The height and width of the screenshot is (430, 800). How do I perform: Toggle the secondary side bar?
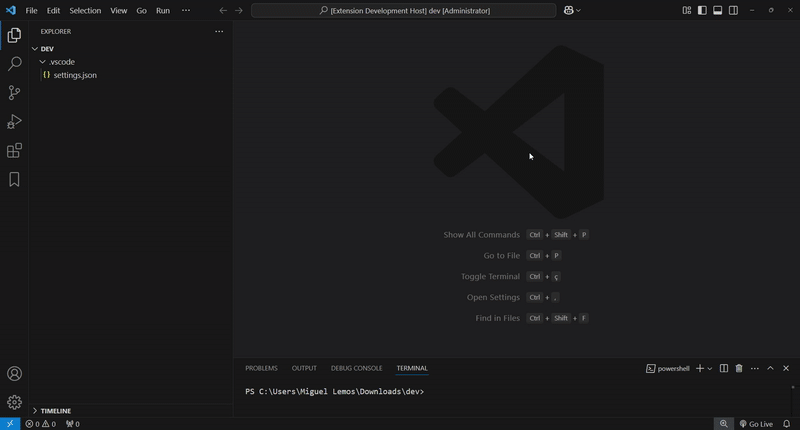point(733,10)
